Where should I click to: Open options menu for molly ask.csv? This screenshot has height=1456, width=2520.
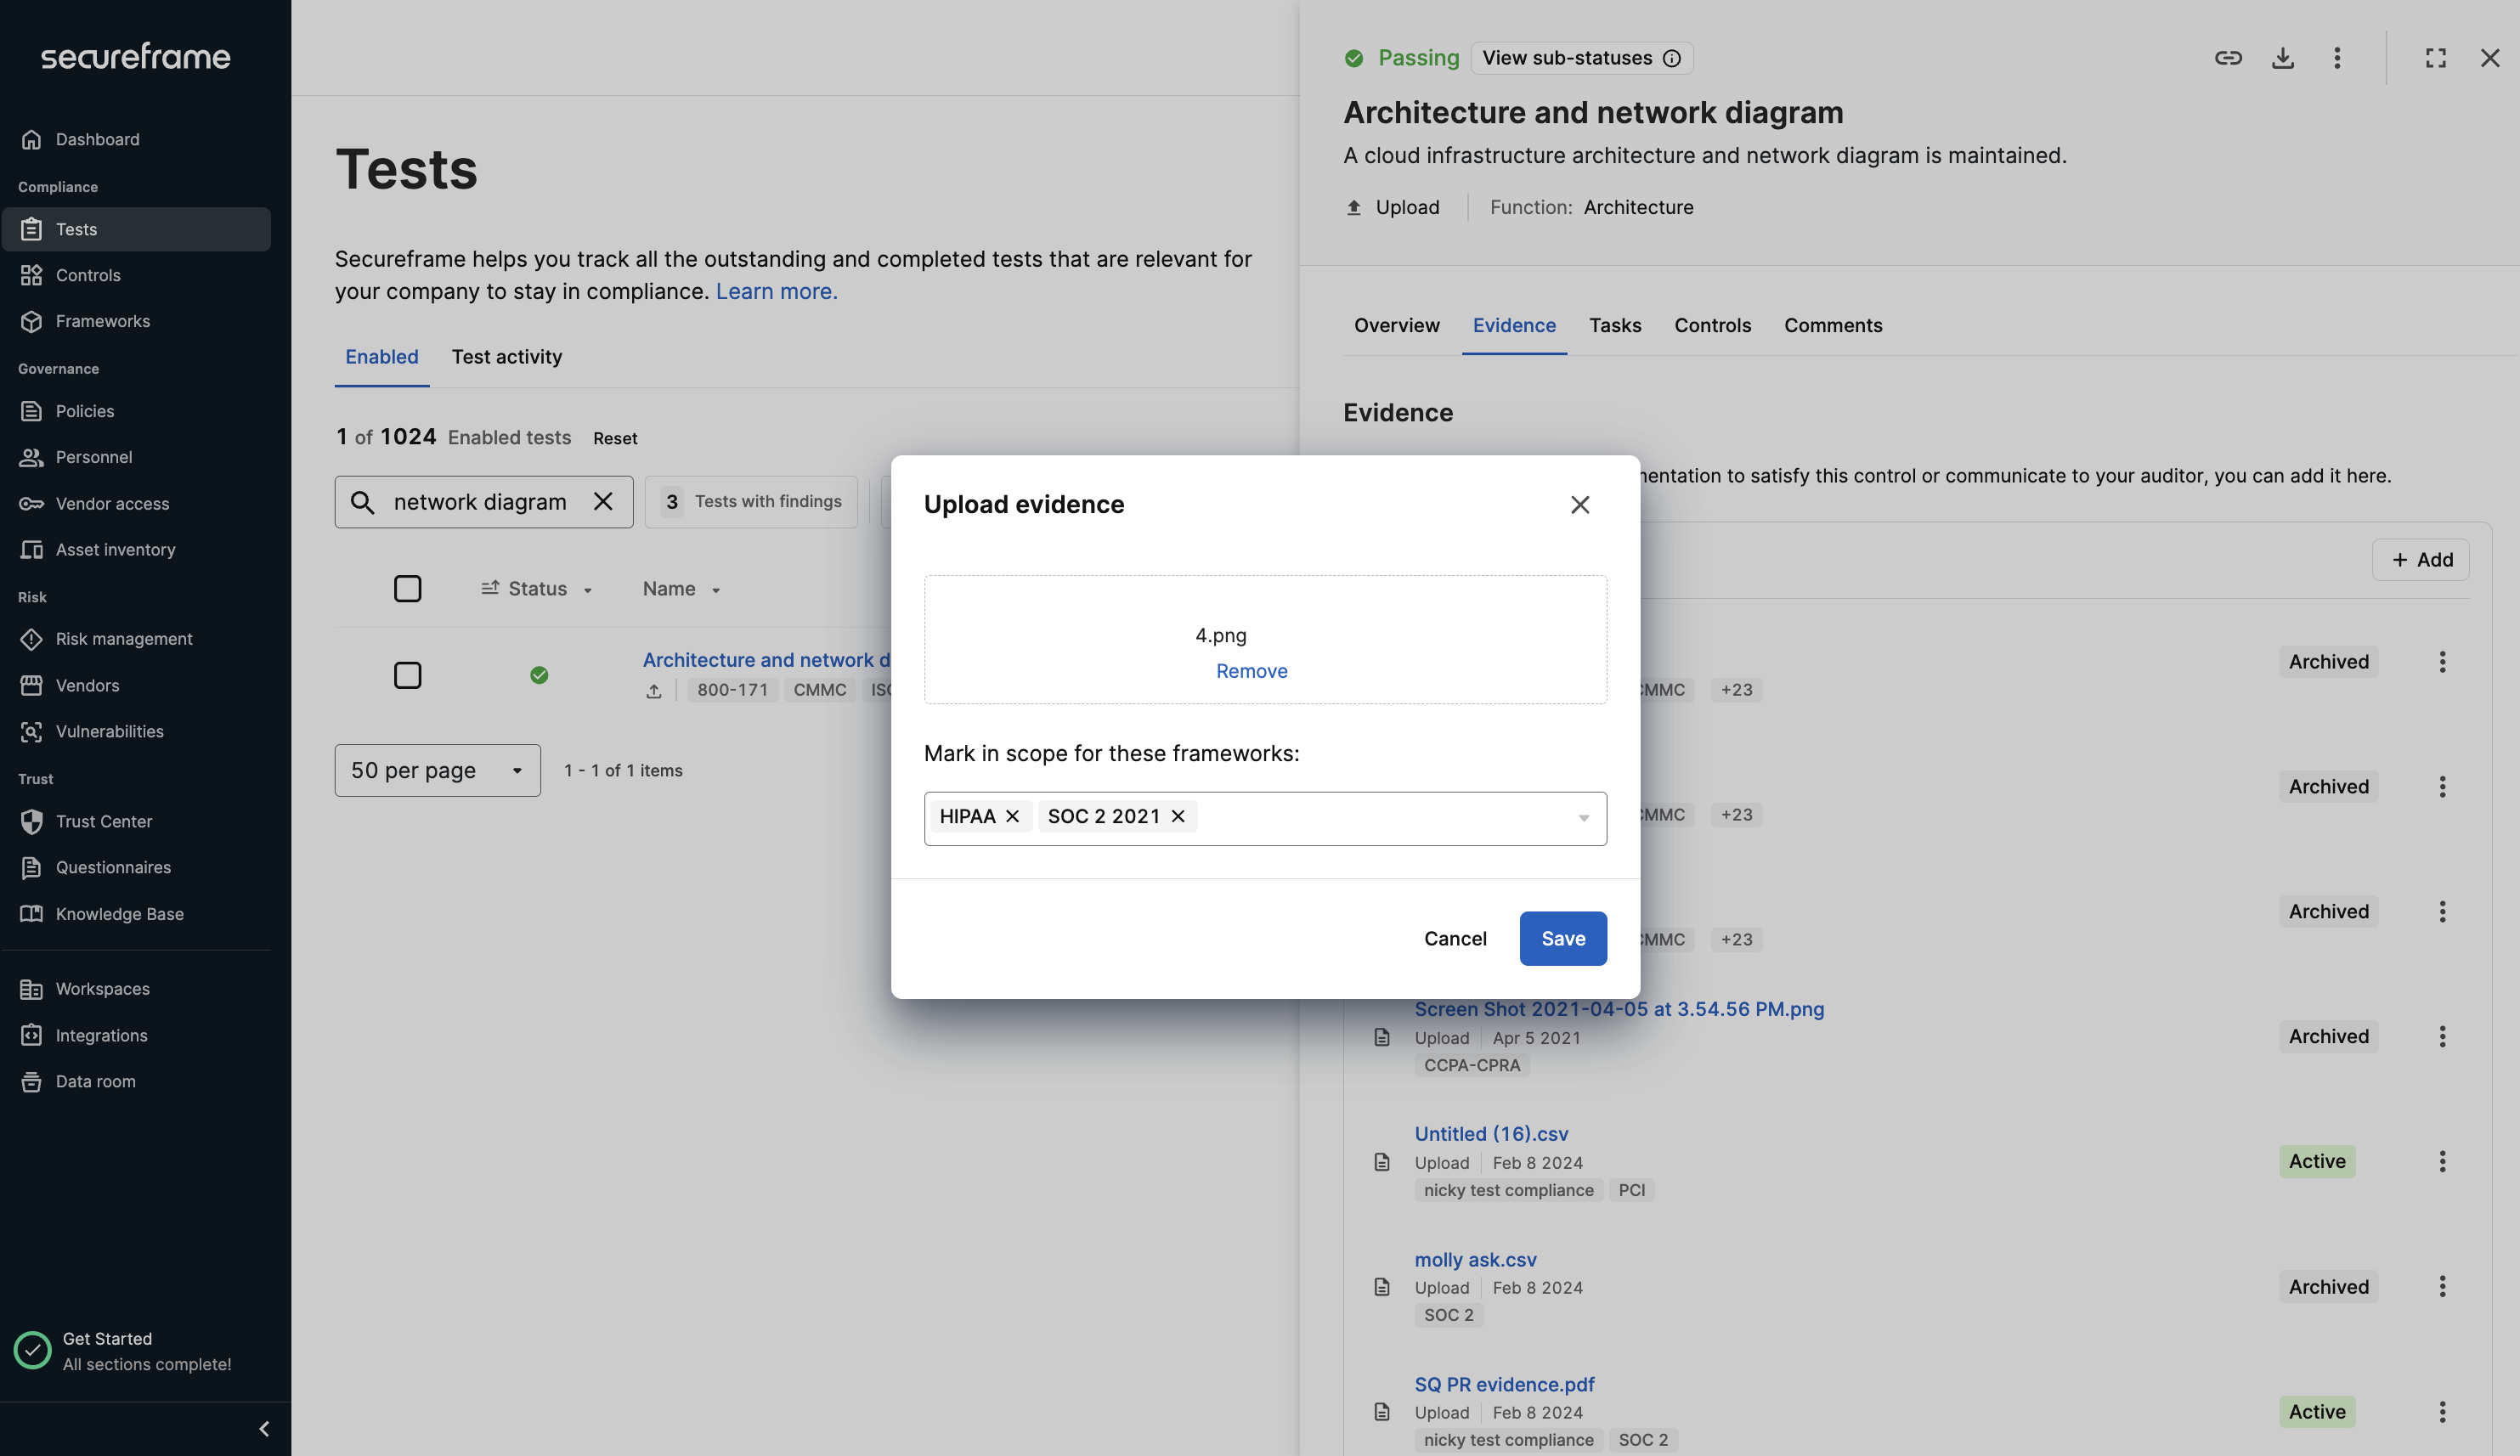(2442, 1286)
